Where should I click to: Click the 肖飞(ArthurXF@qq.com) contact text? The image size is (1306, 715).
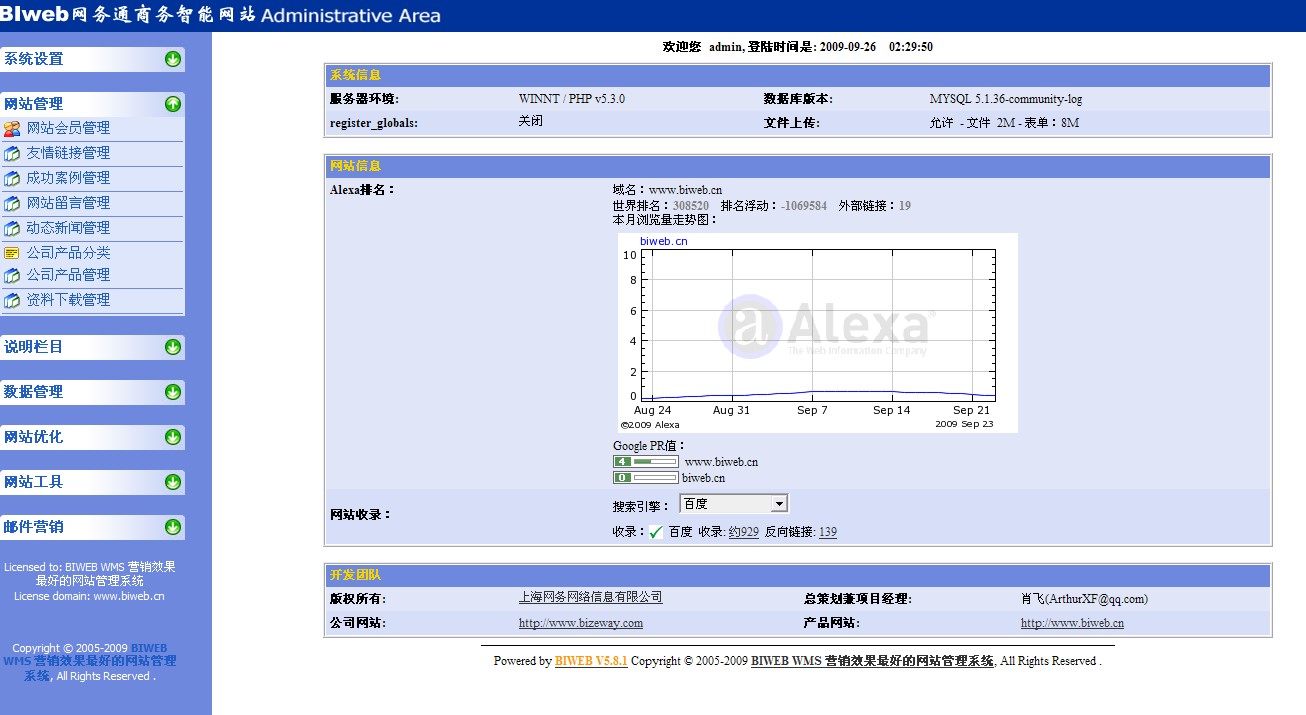pyautogui.click(x=1084, y=599)
